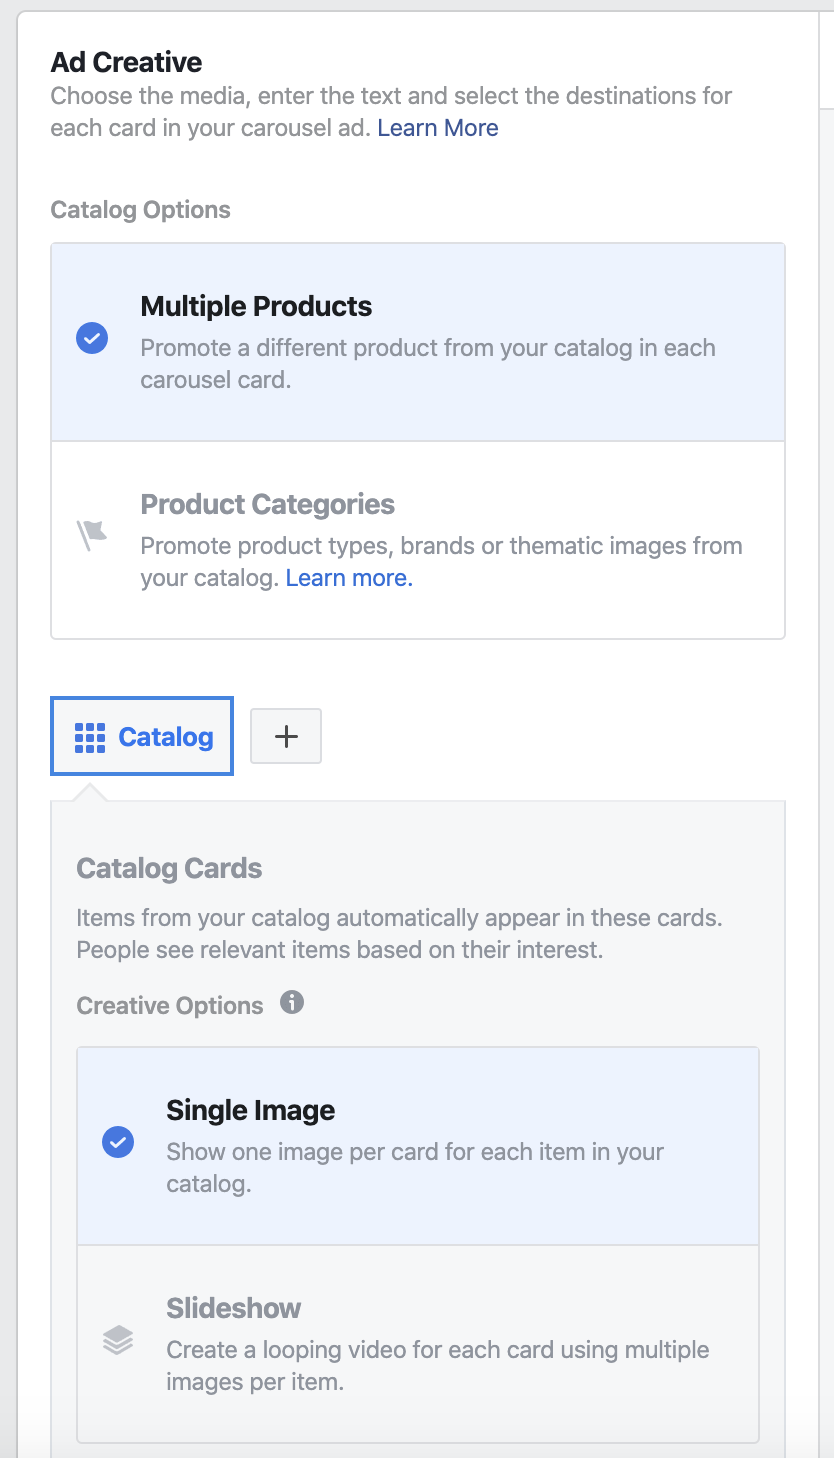Select the Multiple Products catalog option
Screen dimensions: 834x1458
coord(418,342)
